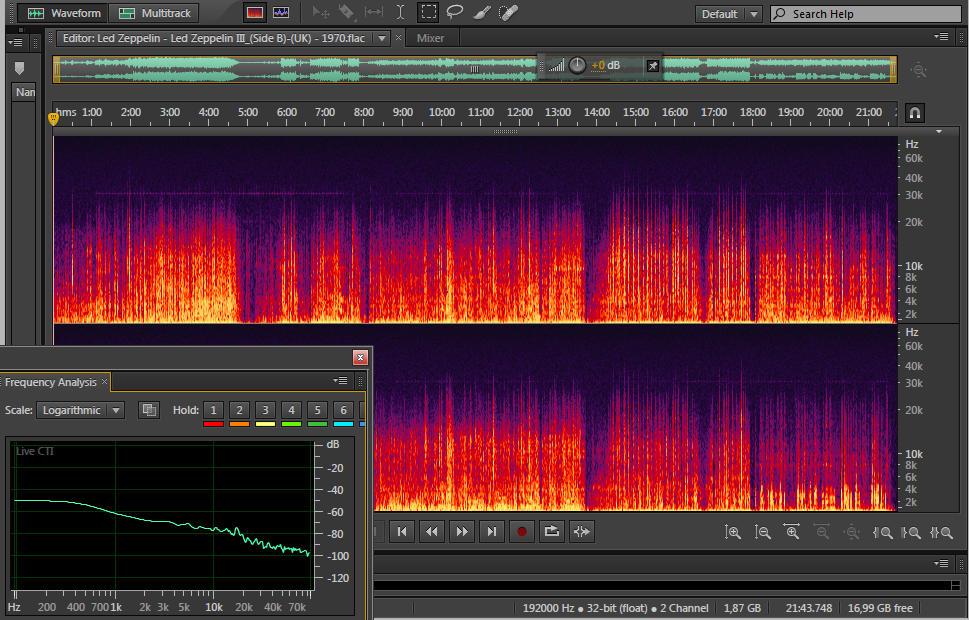Open Frequency Analysis panel options menu

(340, 381)
